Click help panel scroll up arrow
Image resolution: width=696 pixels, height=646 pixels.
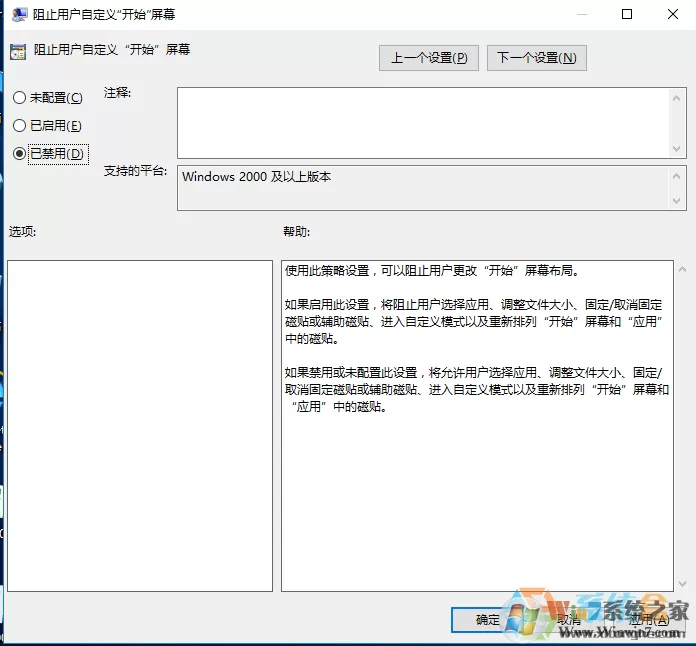tap(682, 269)
